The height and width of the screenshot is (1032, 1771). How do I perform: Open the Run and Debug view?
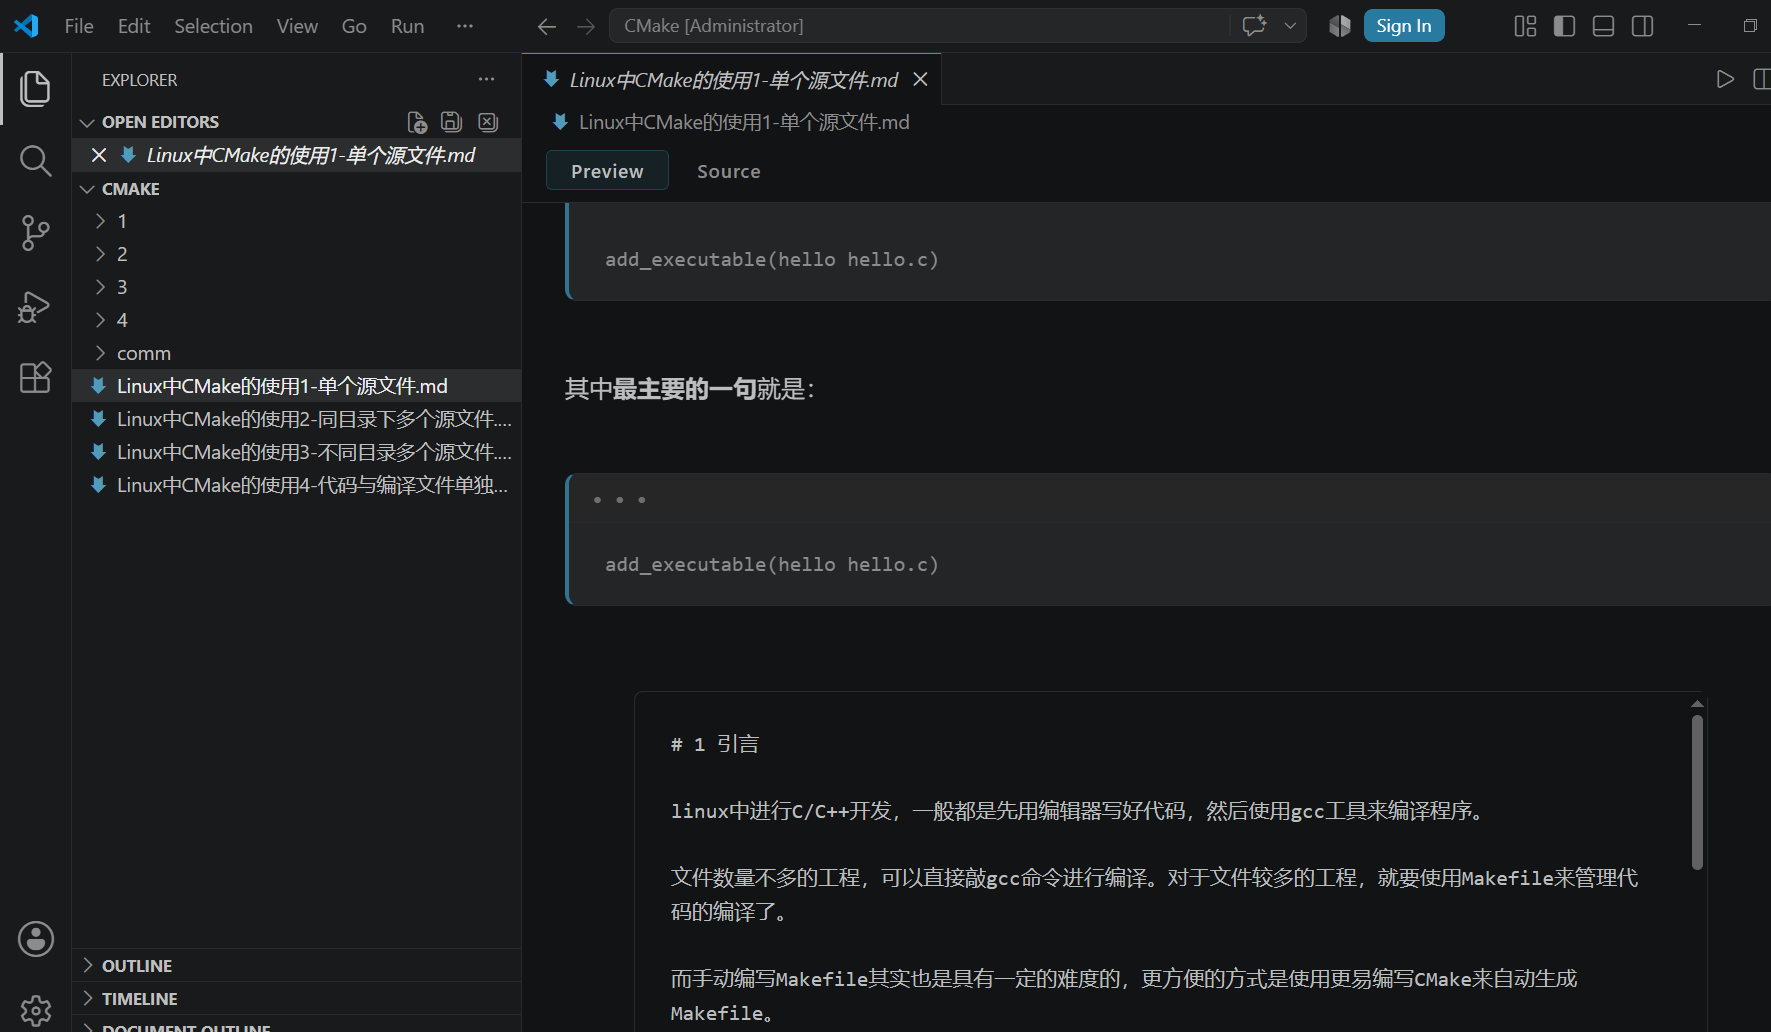click(x=35, y=306)
